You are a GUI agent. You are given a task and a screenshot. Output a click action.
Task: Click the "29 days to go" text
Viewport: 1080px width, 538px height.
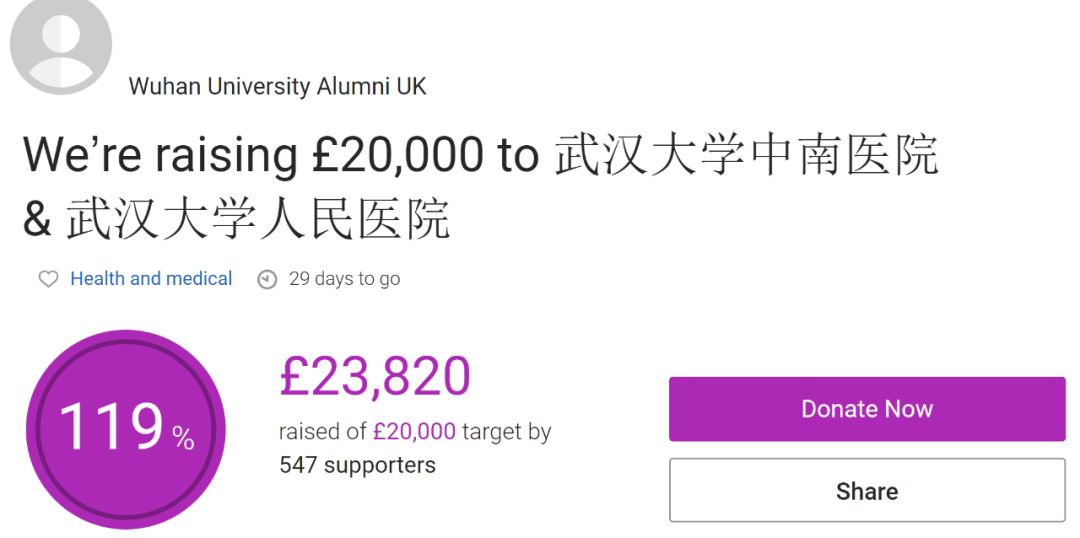point(344,279)
